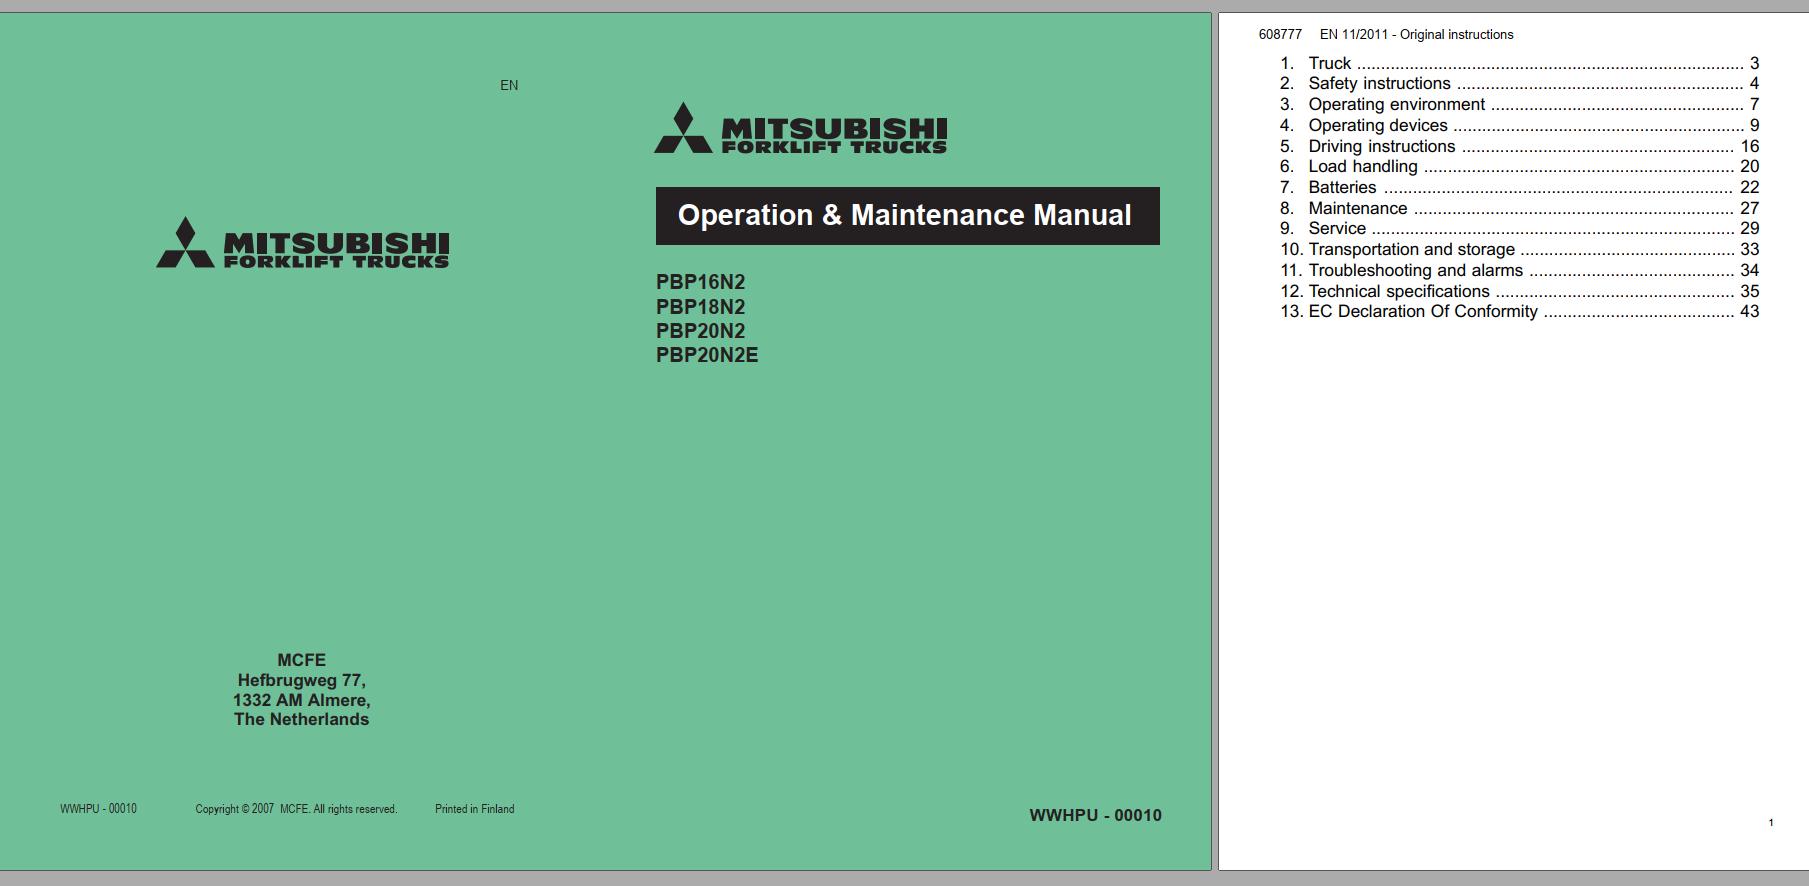Click the bold "WWHPU - 00010" code on the front cover

pyautogui.click(x=1095, y=815)
